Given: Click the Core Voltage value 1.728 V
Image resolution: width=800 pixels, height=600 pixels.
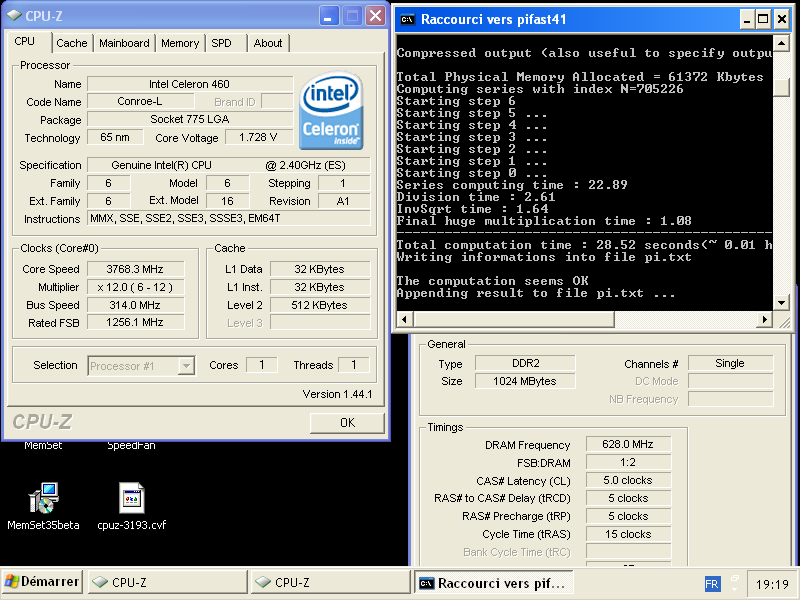Looking at the screenshot, I should pyautogui.click(x=259, y=137).
